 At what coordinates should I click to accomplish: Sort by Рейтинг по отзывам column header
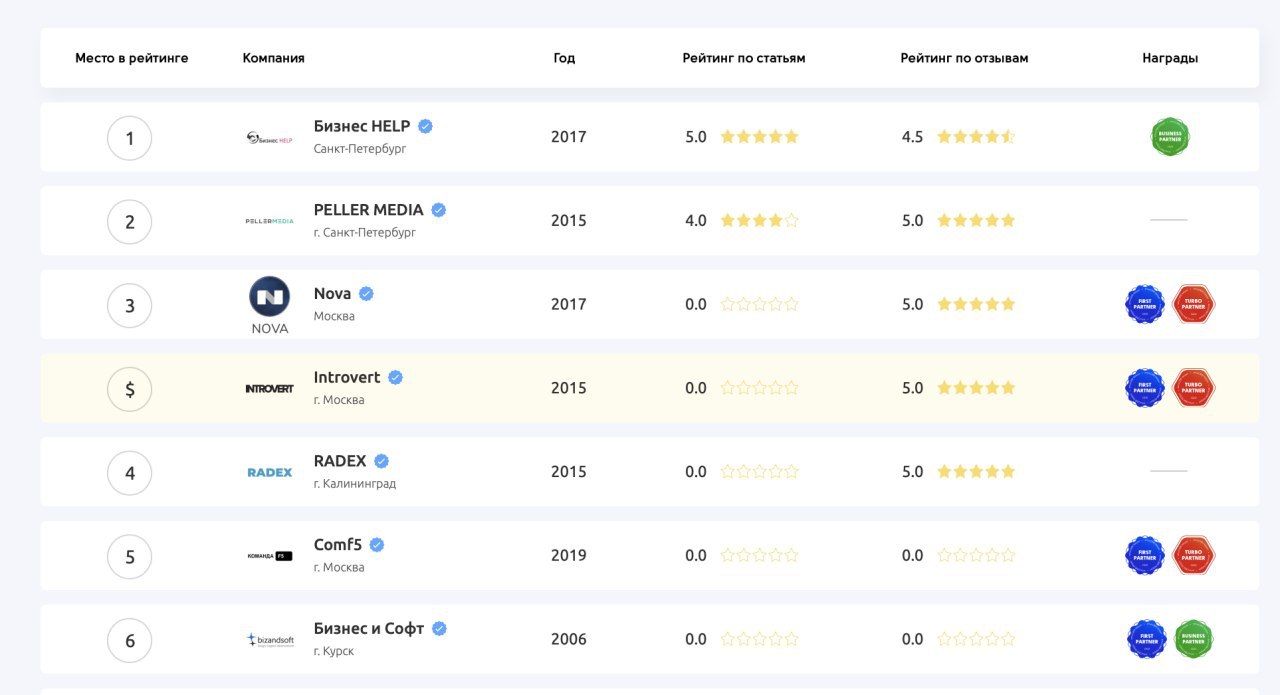pyautogui.click(x=964, y=58)
